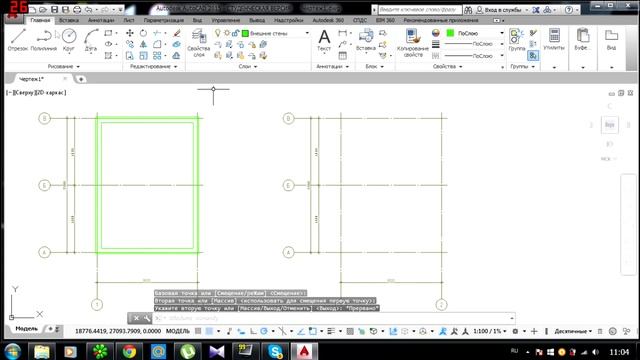Expand the Аннотации panel

[x=332, y=67]
